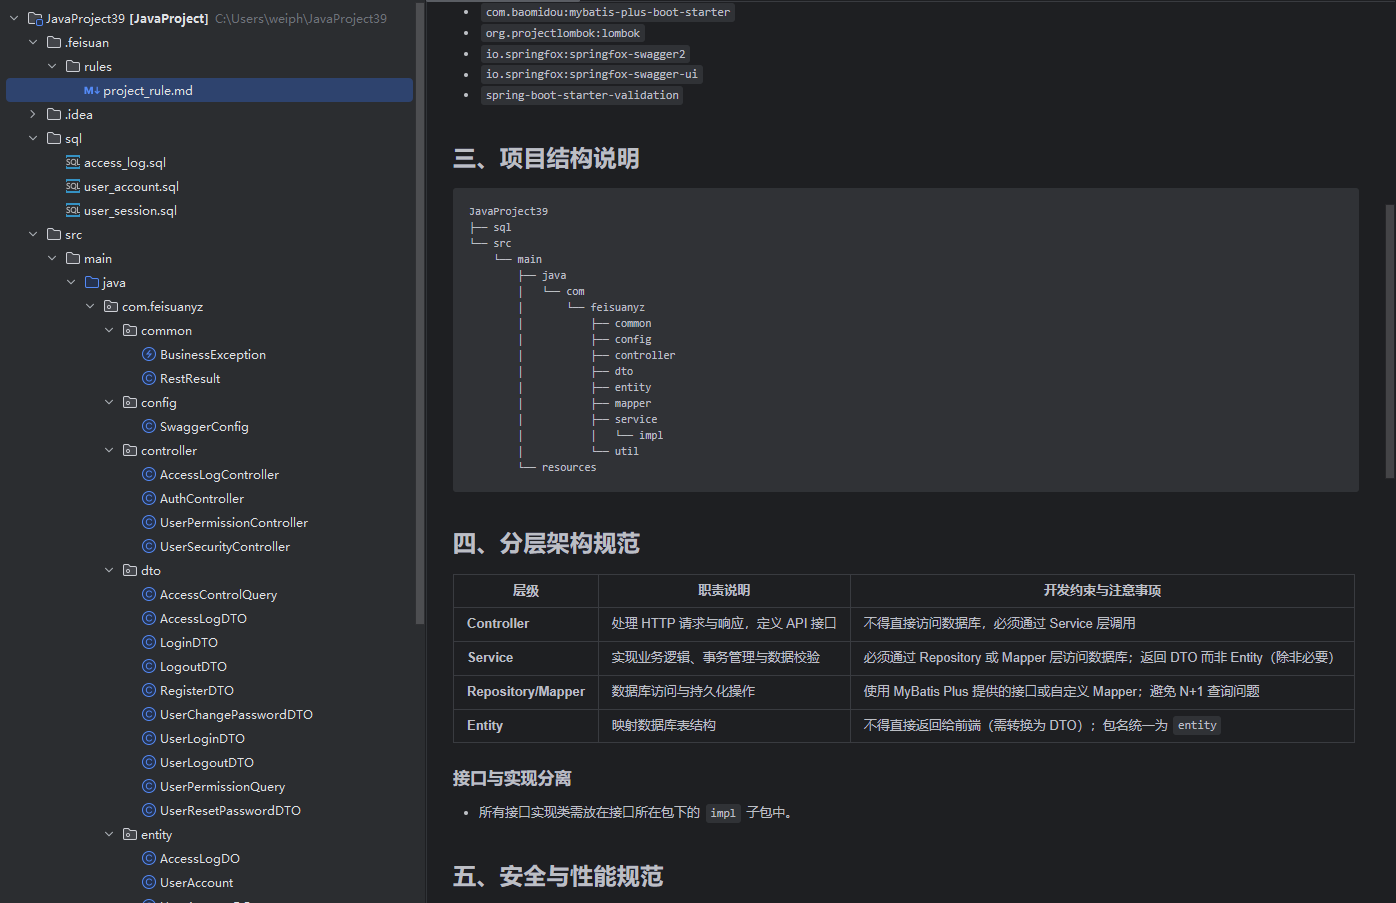Collapse the JavaProject39 root node
Screen dimensions: 1396x903
point(14,19)
